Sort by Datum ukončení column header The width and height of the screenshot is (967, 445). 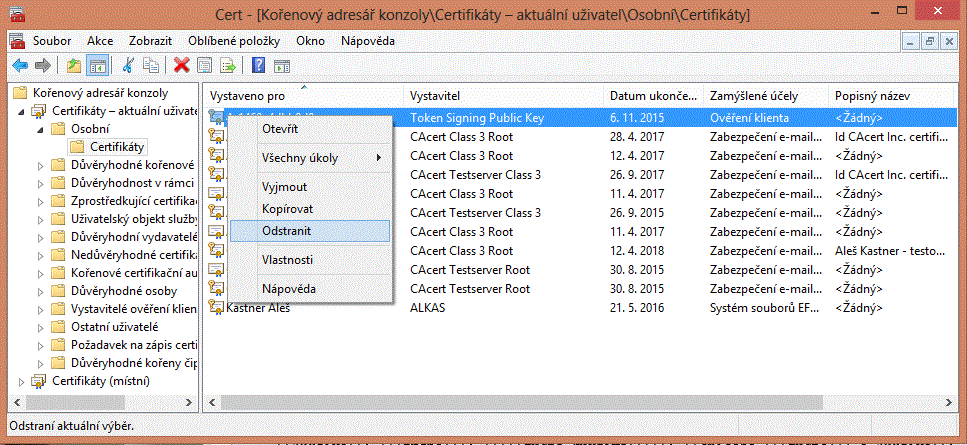pyautogui.click(x=652, y=95)
